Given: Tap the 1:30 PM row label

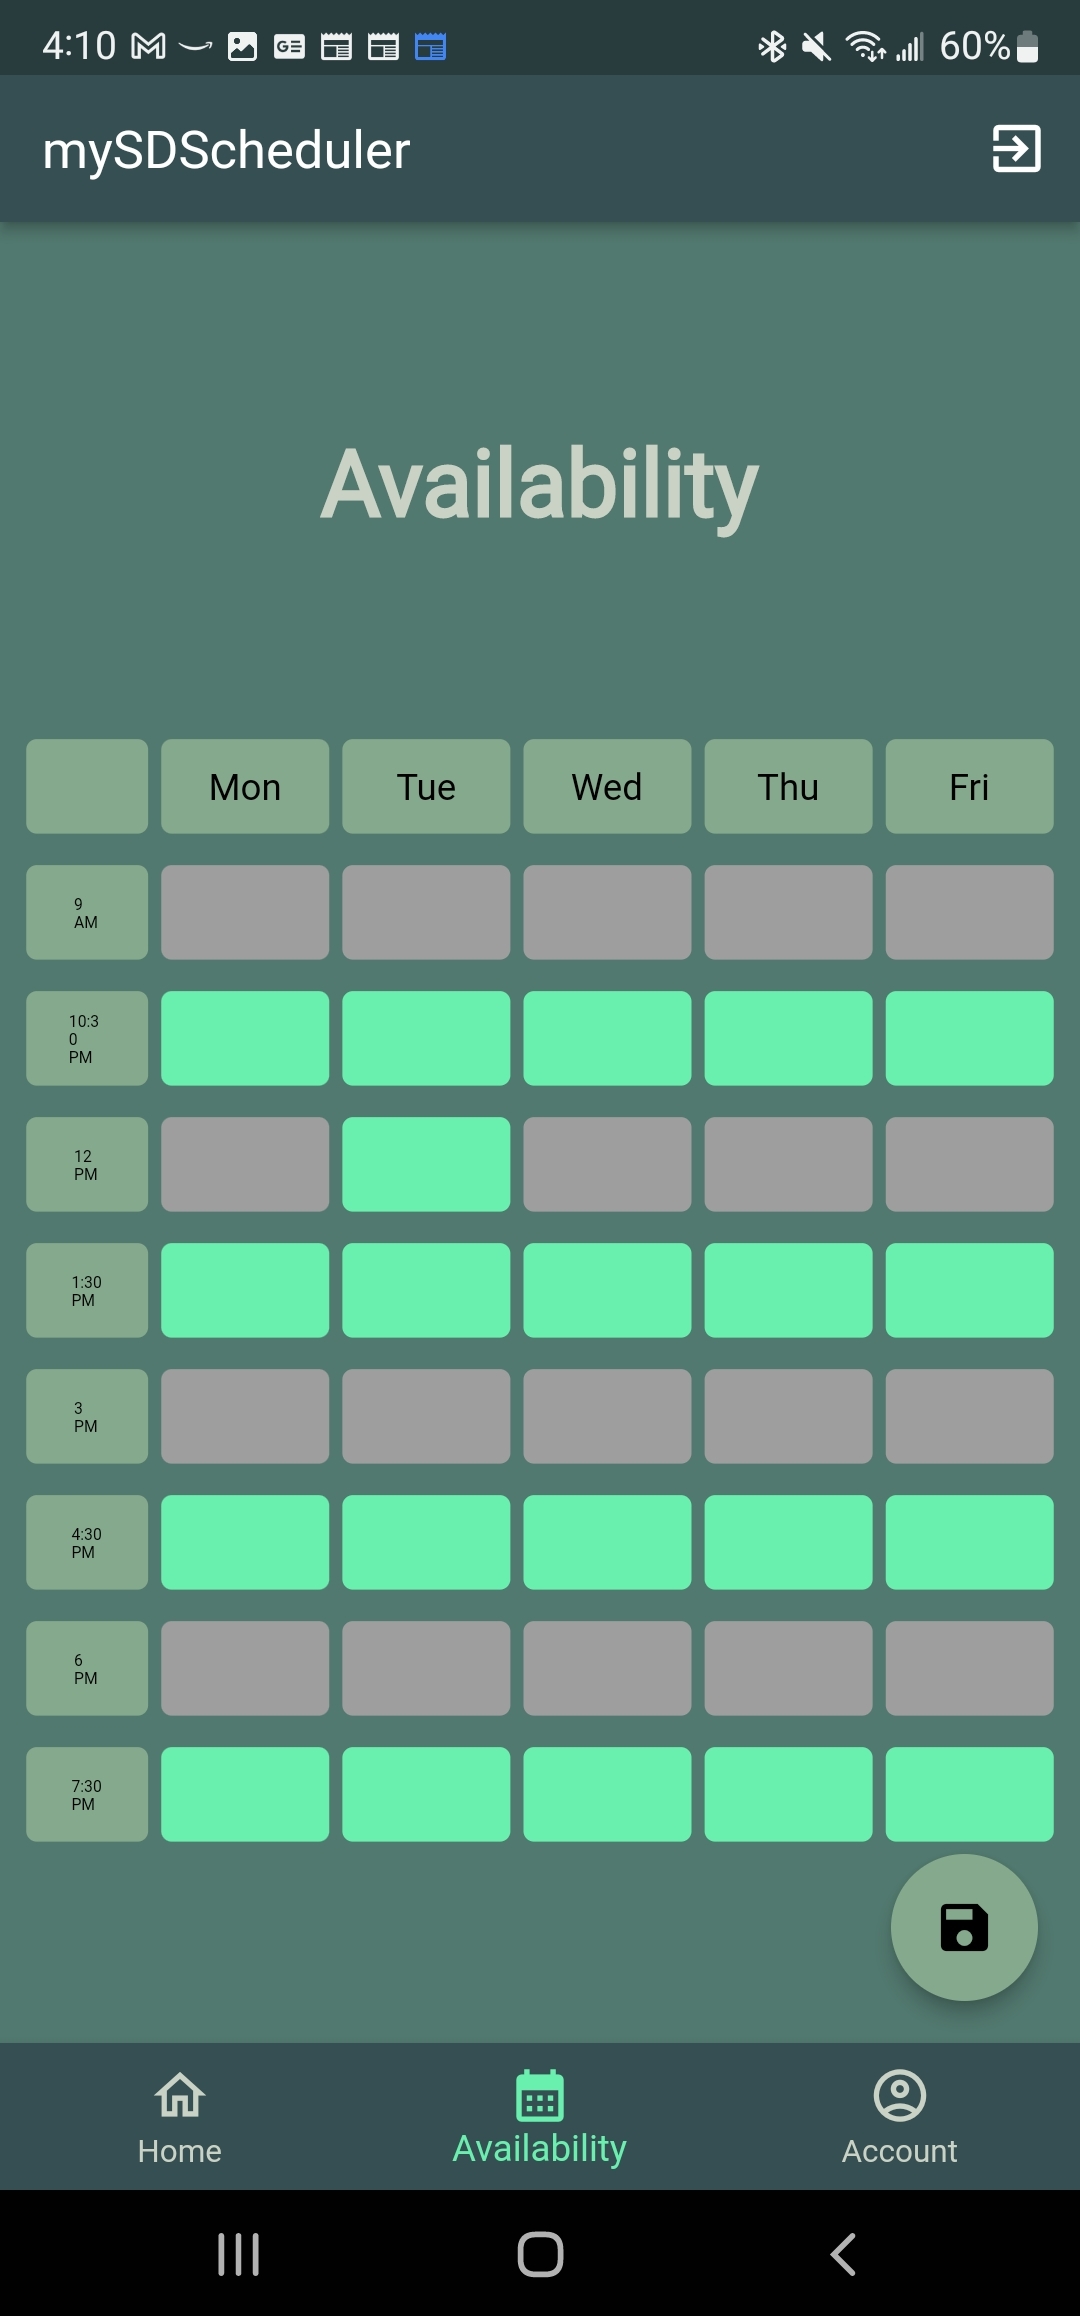Looking at the screenshot, I should [86, 1291].
